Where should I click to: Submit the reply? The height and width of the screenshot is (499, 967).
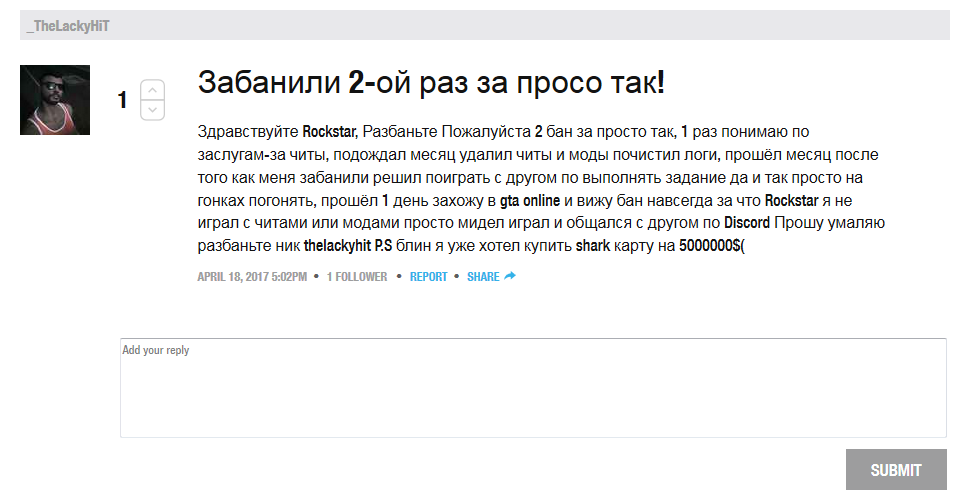(x=895, y=470)
